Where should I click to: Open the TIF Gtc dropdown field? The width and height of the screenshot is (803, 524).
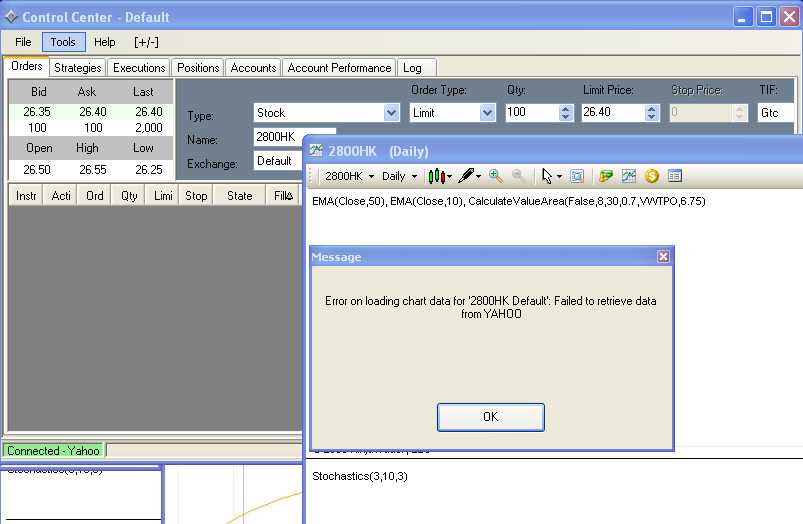tap(776, 113)
